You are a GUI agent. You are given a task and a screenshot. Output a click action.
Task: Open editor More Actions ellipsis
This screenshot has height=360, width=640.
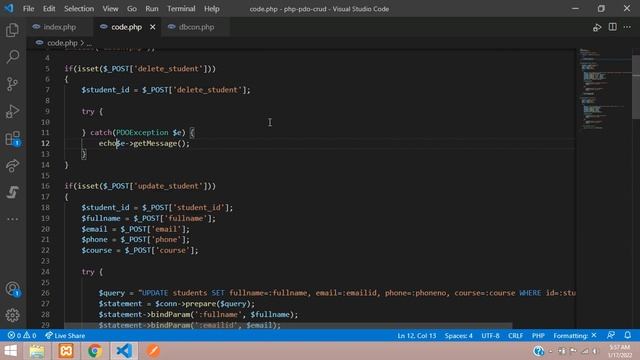627,27
